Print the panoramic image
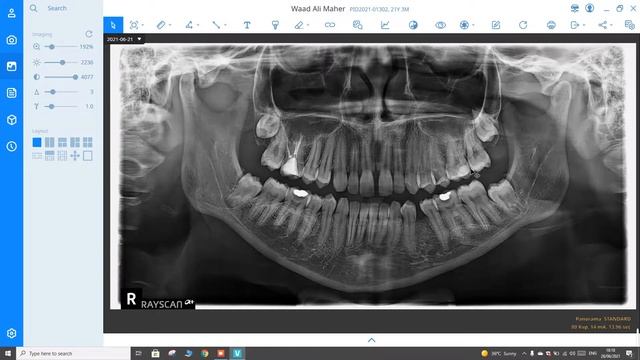Viewport: 640px width, 360px height. pos(551,25)
